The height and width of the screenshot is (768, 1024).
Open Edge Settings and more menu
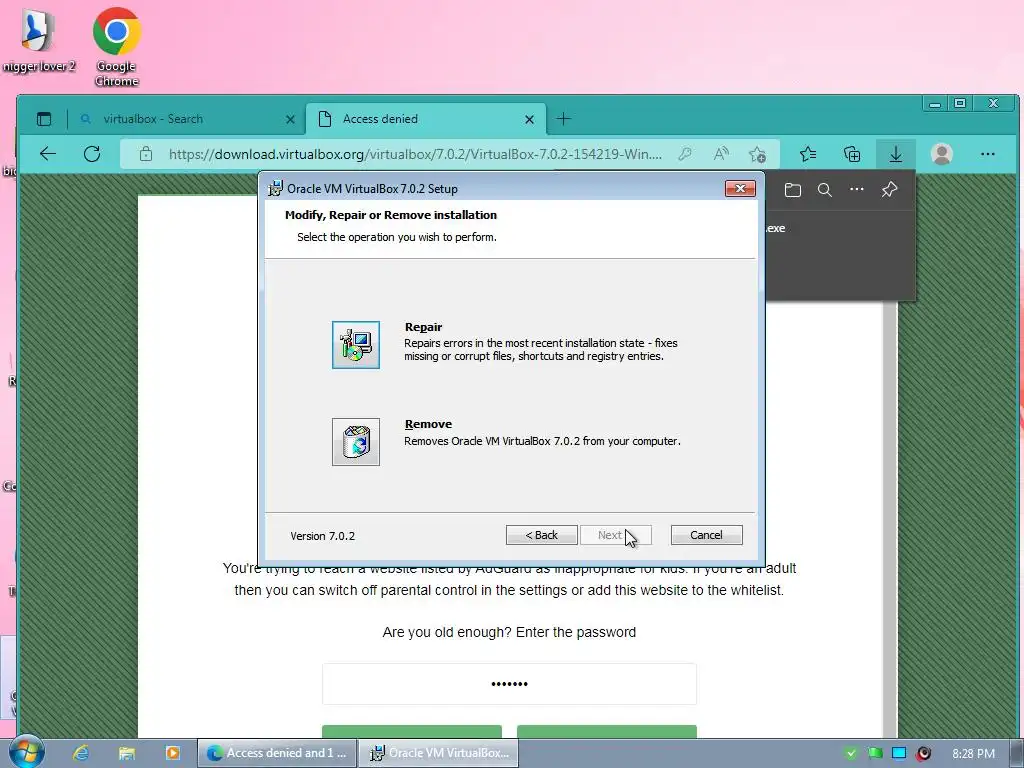987,154
